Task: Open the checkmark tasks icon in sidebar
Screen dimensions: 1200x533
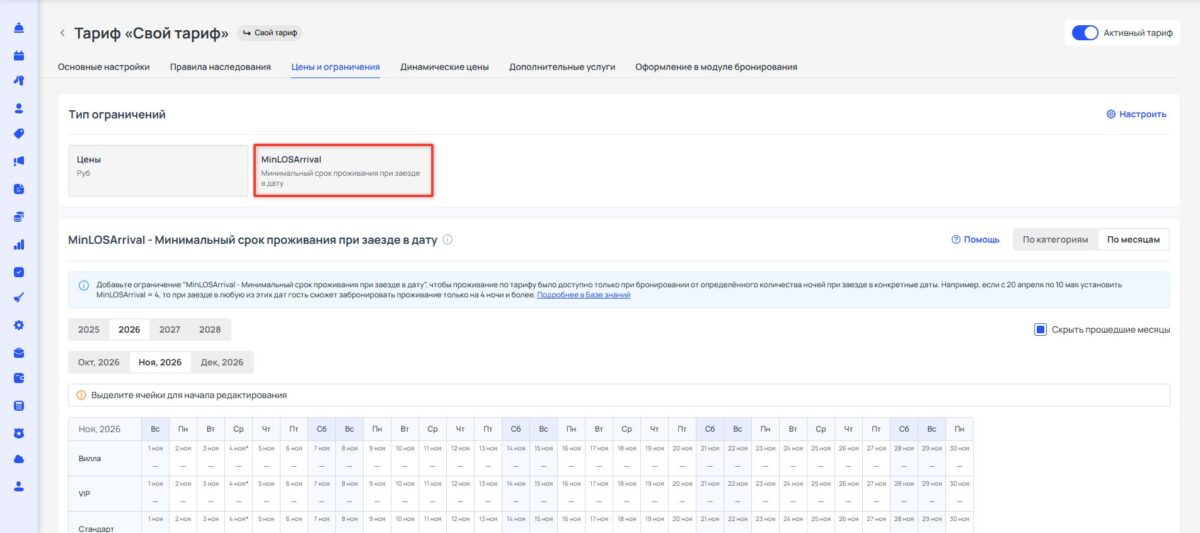Action: [19, 271]
